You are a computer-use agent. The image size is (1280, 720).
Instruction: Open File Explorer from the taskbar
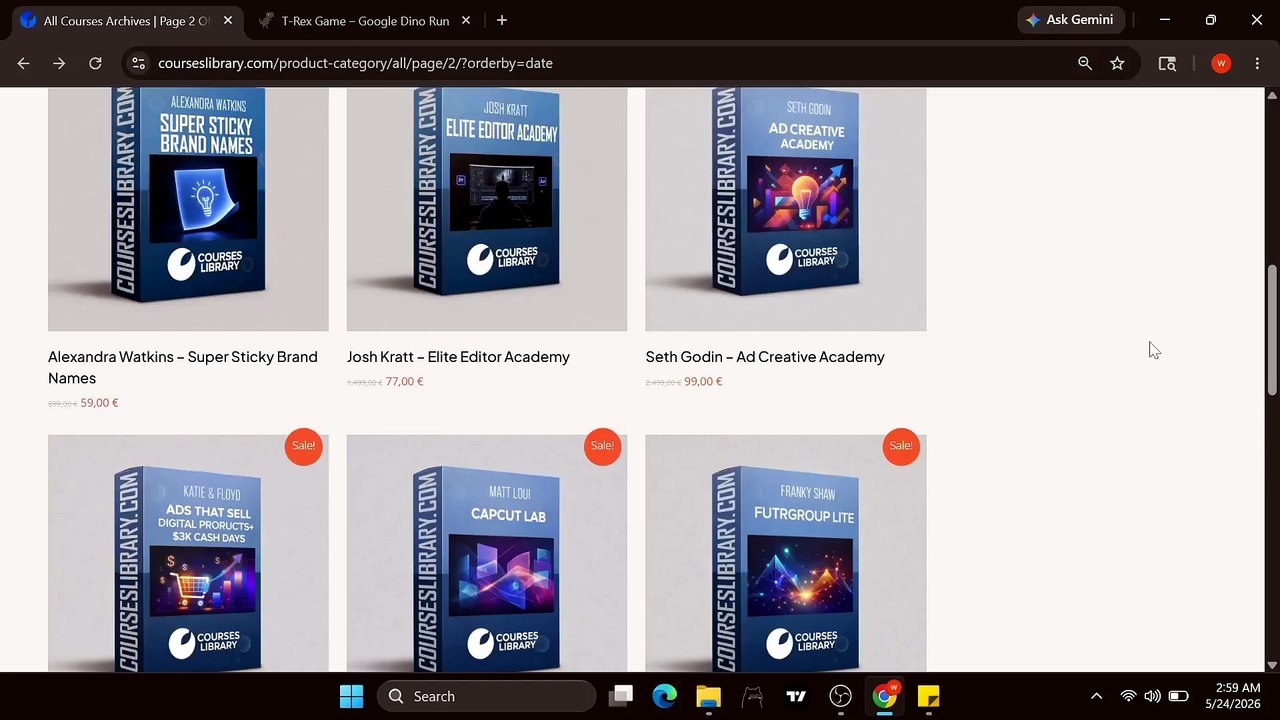708,696
